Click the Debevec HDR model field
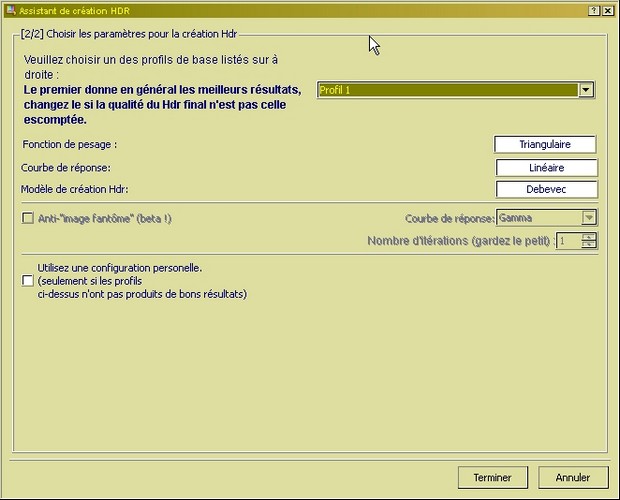 tap(546, 189)
